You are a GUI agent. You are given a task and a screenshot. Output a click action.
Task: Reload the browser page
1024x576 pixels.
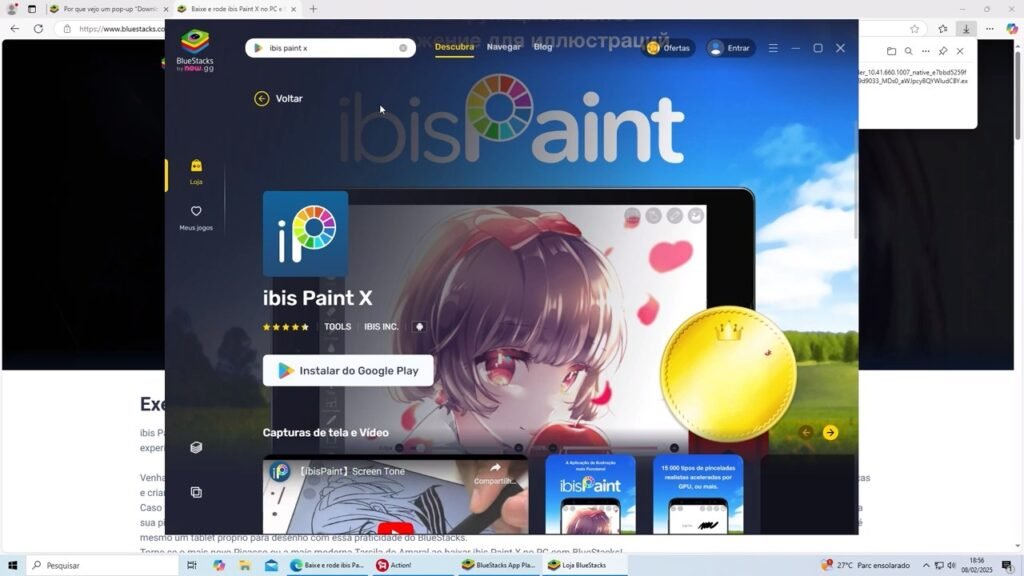tap(39, 29)
